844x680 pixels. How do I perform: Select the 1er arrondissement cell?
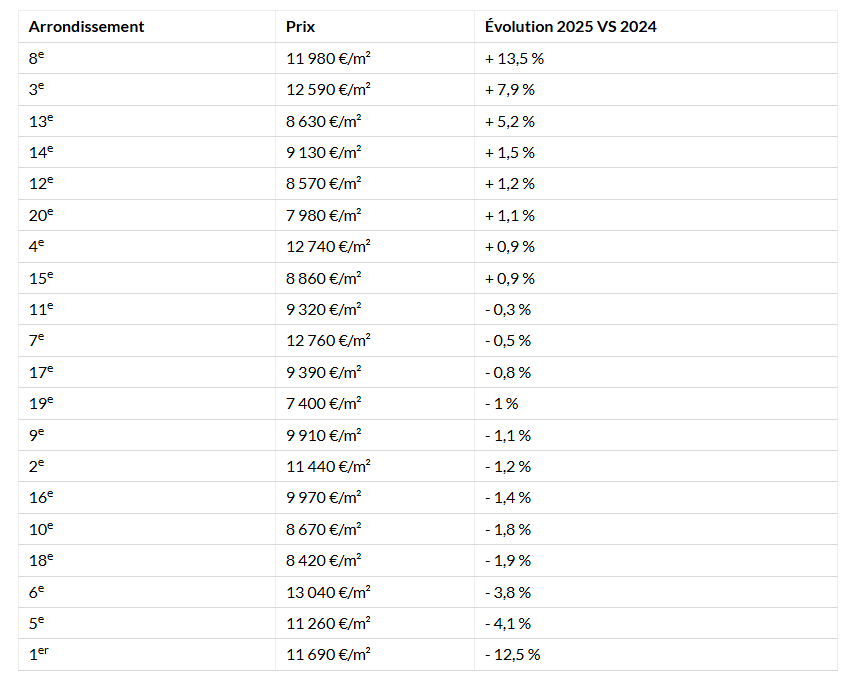40,655
